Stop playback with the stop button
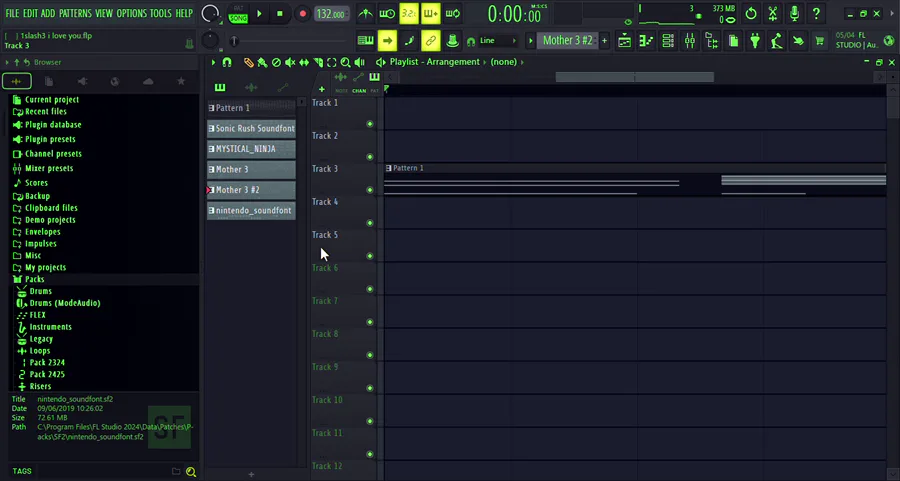 280,14
